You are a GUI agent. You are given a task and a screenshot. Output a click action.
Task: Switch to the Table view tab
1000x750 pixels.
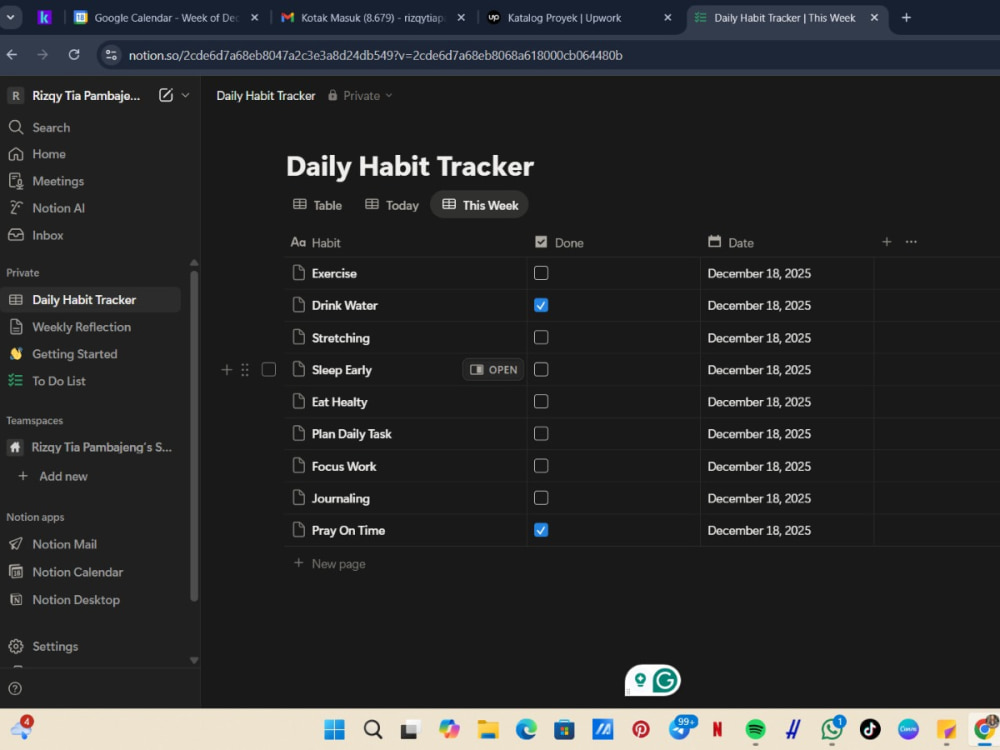click(318, 205)
